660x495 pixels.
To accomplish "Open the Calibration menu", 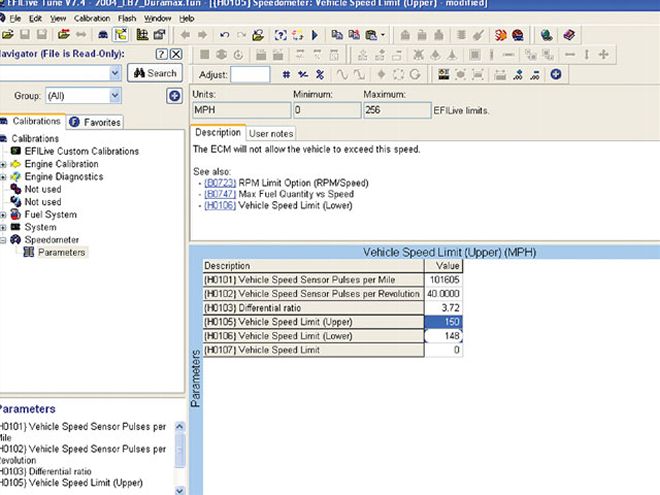I will (x=92, y=19).
